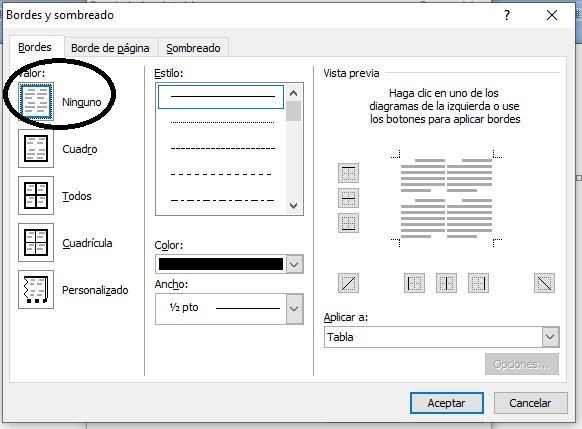Click the Todos label text
The height and width of the screenshot is (429, 582).
[77, 196]
